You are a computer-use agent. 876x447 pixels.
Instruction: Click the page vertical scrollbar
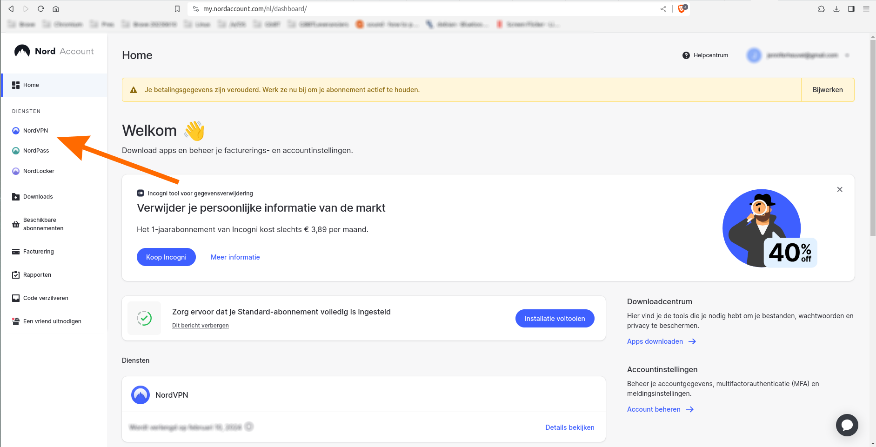(x=872, y=137)
